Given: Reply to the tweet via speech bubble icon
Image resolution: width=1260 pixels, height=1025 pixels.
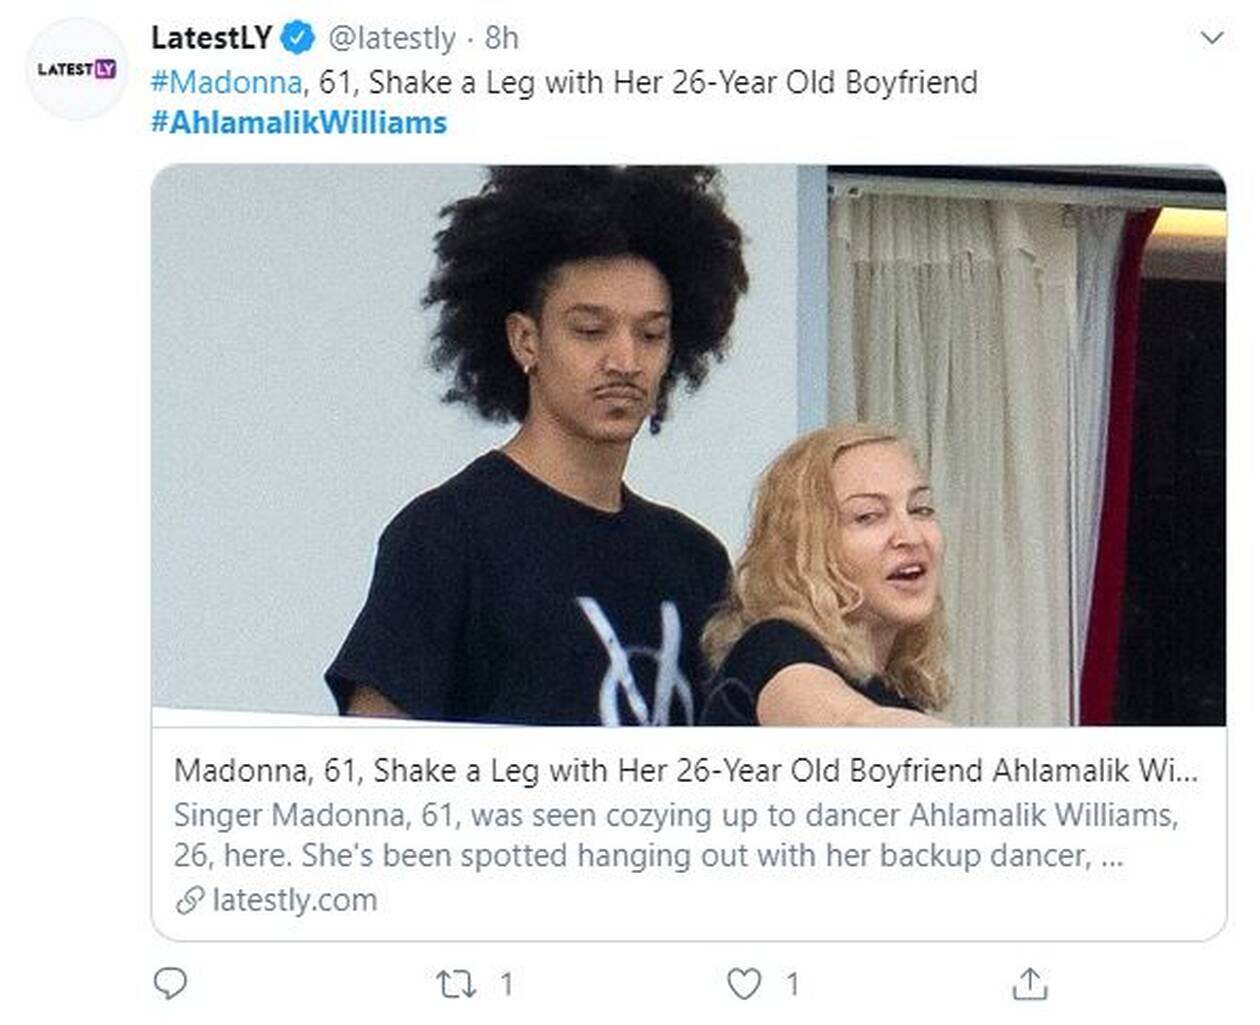Looking at the screenshot, I should click(170, 984).
